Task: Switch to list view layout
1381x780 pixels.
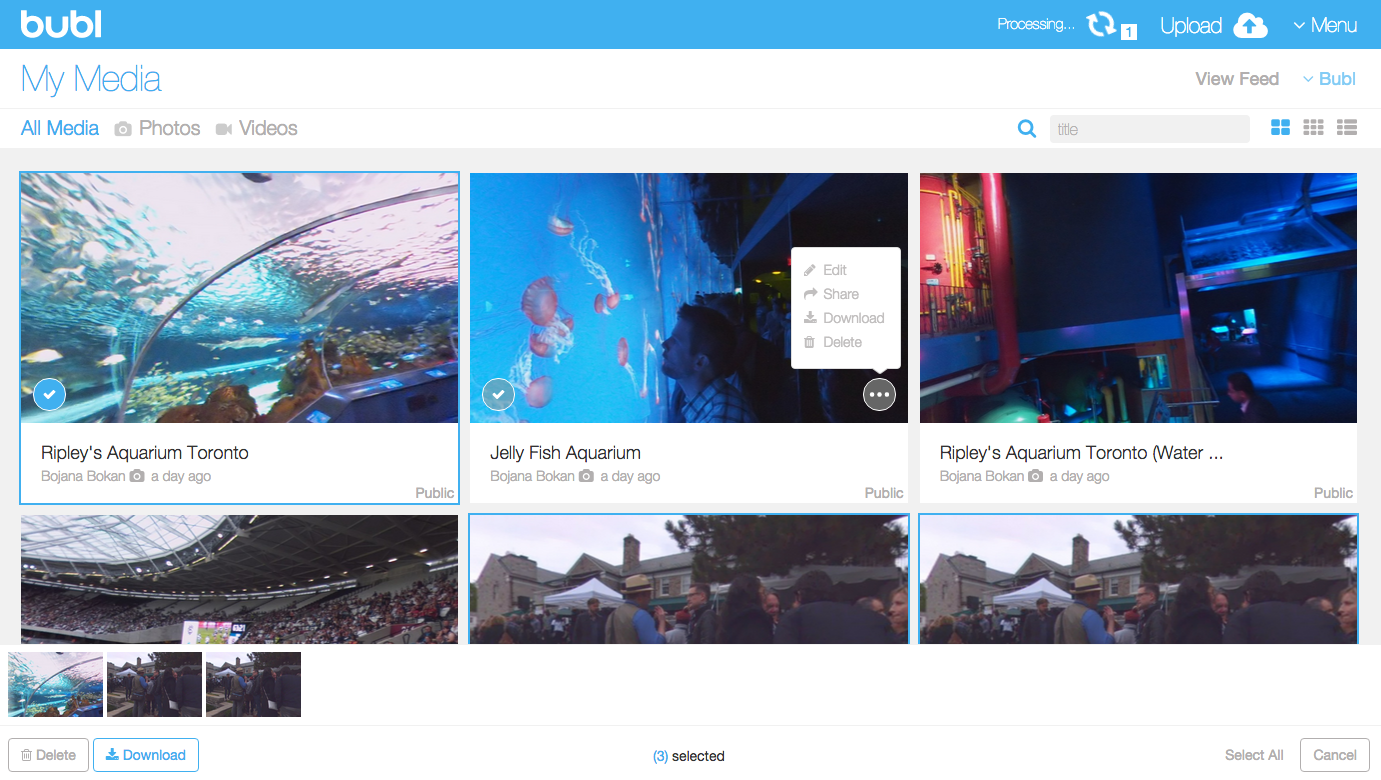Action: click(x=1346, y=128)
